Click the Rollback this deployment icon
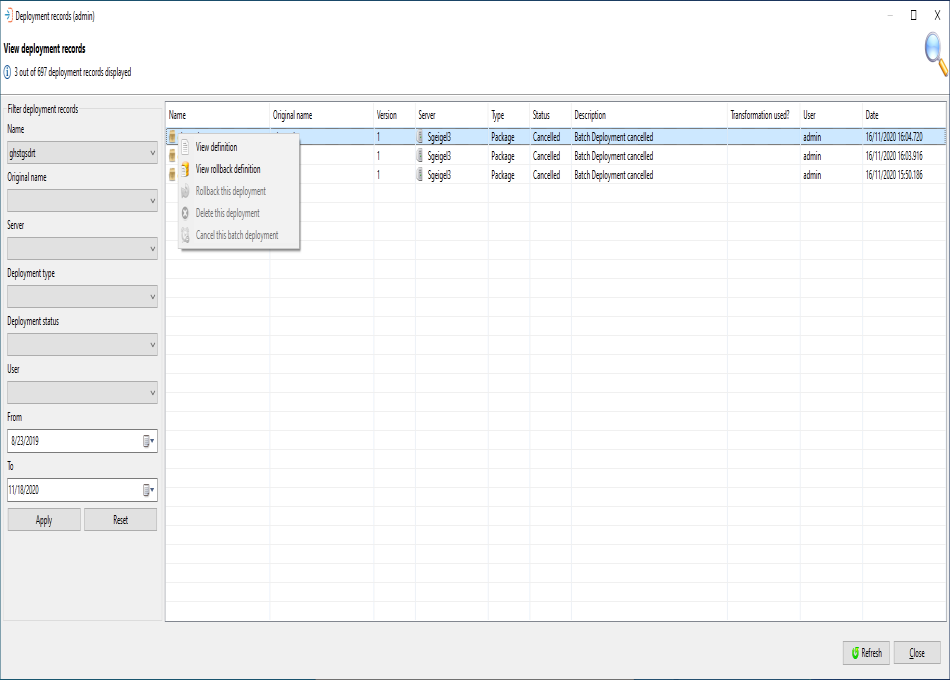 (x=185, y=191)
